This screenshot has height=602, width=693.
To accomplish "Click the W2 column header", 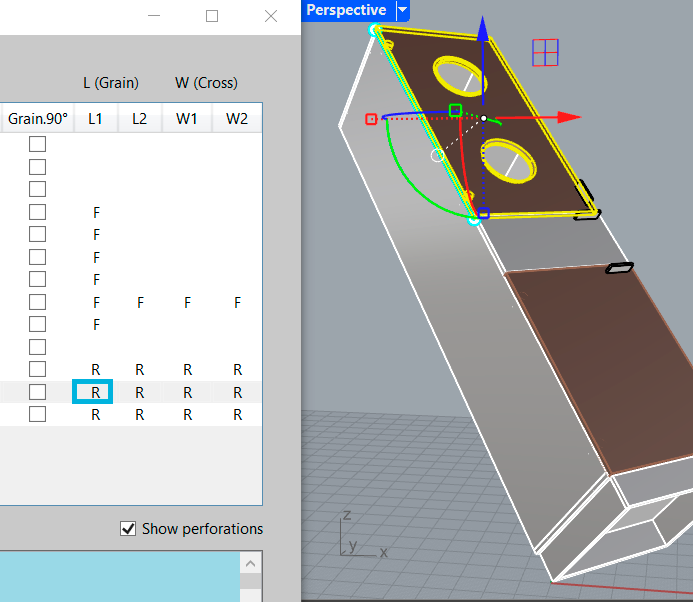I will (x=237, y=118).
